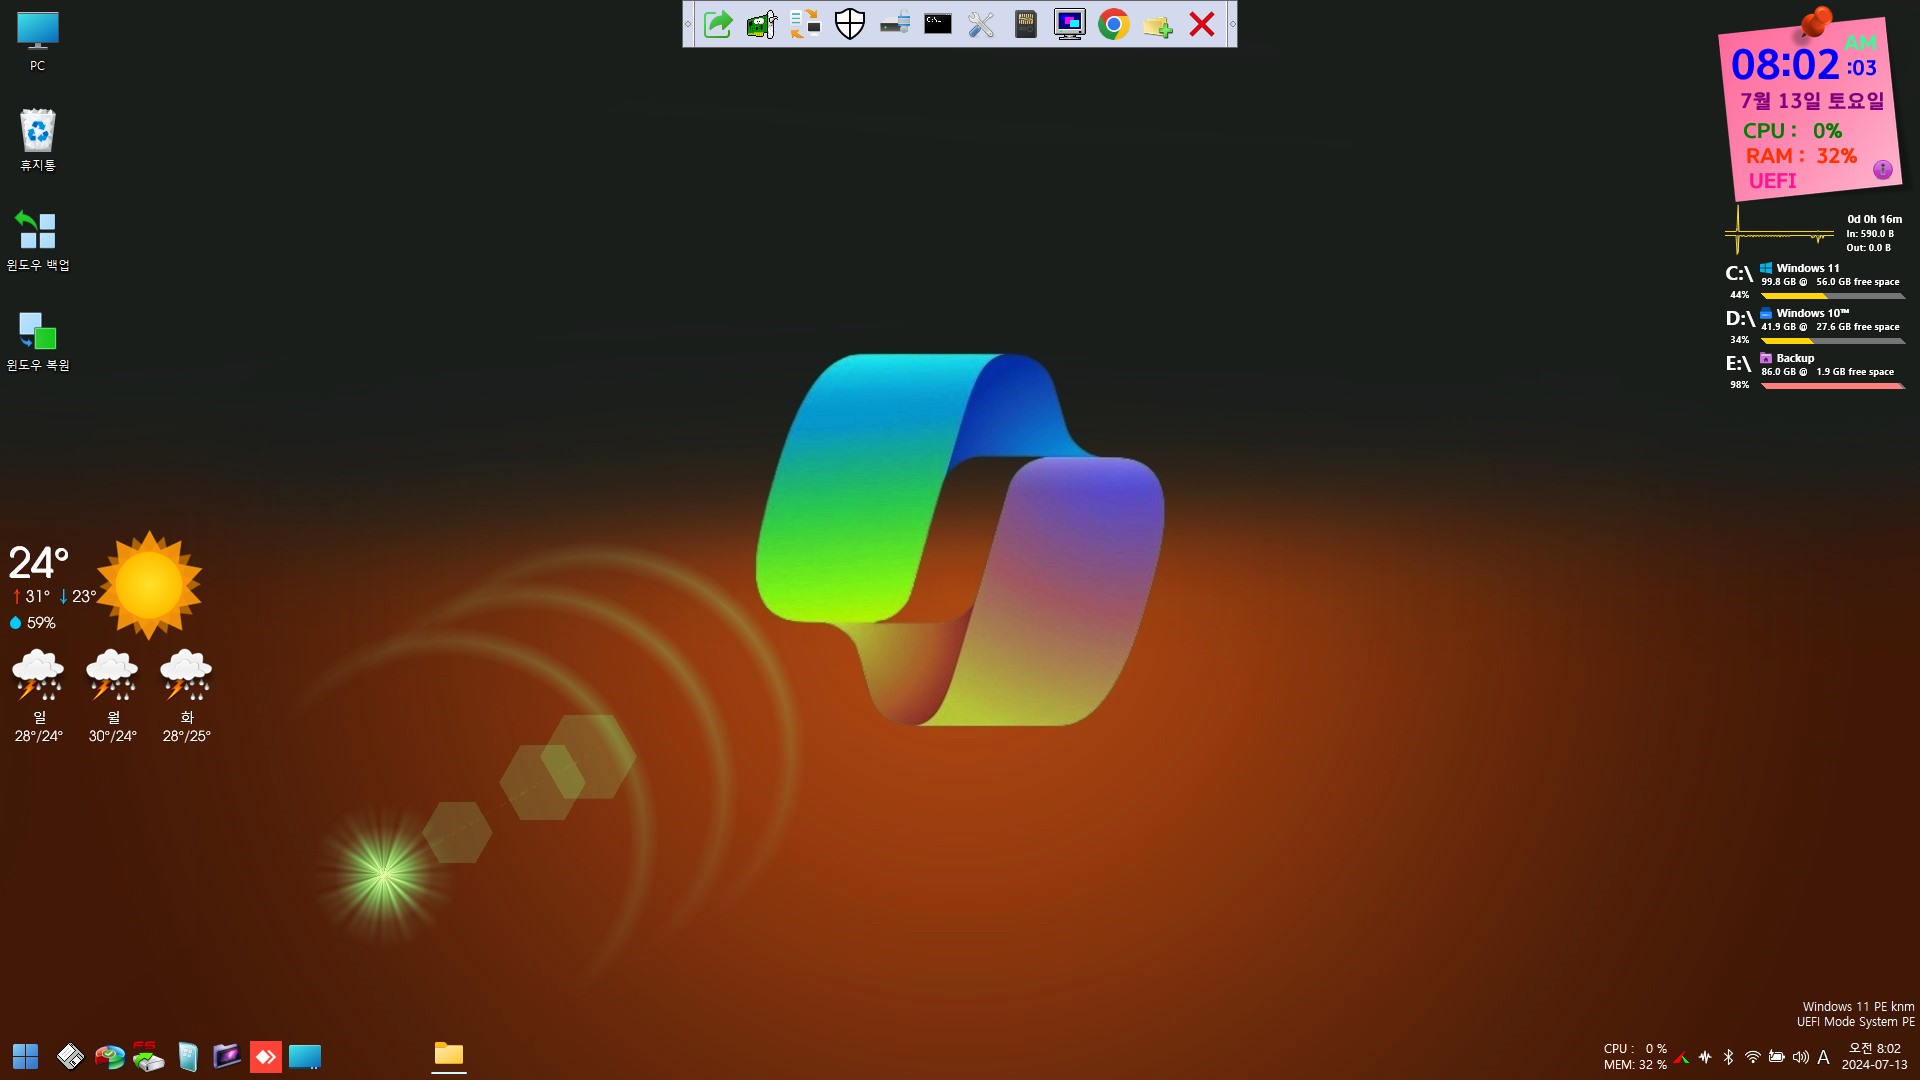Open the green share arrow dock icon

(x=718, y=24)
